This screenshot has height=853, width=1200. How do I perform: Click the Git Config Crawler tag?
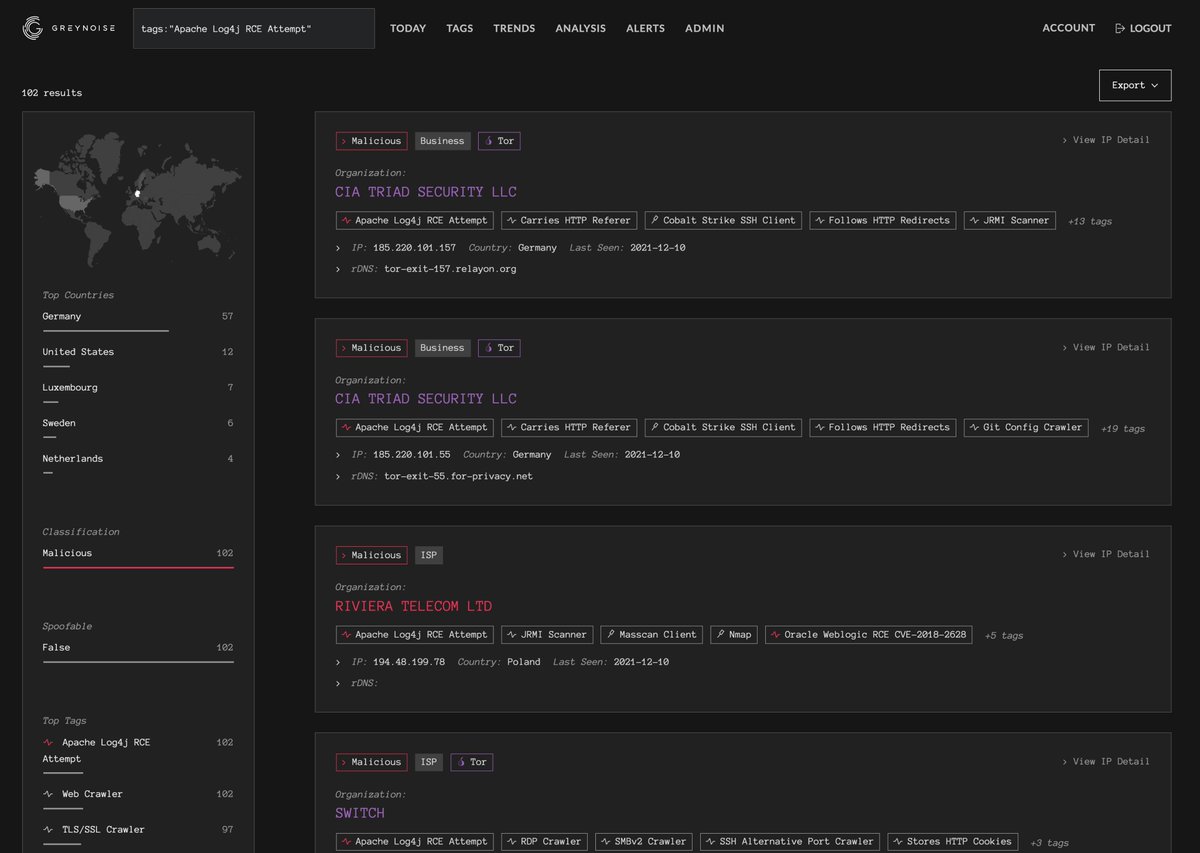[x=1027, y=427]
